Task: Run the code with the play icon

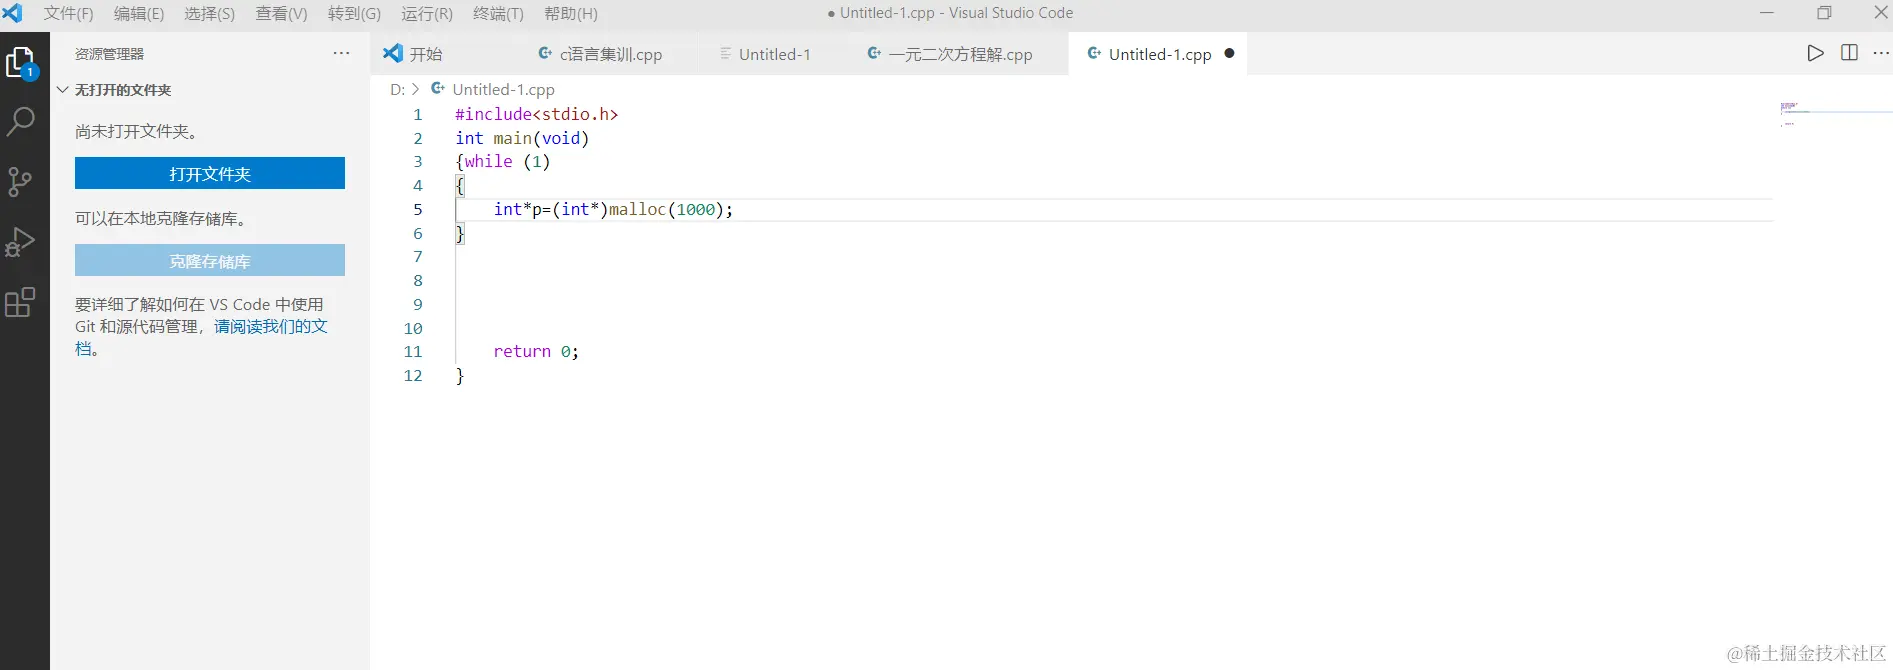Action: [x=1815, y=53]
